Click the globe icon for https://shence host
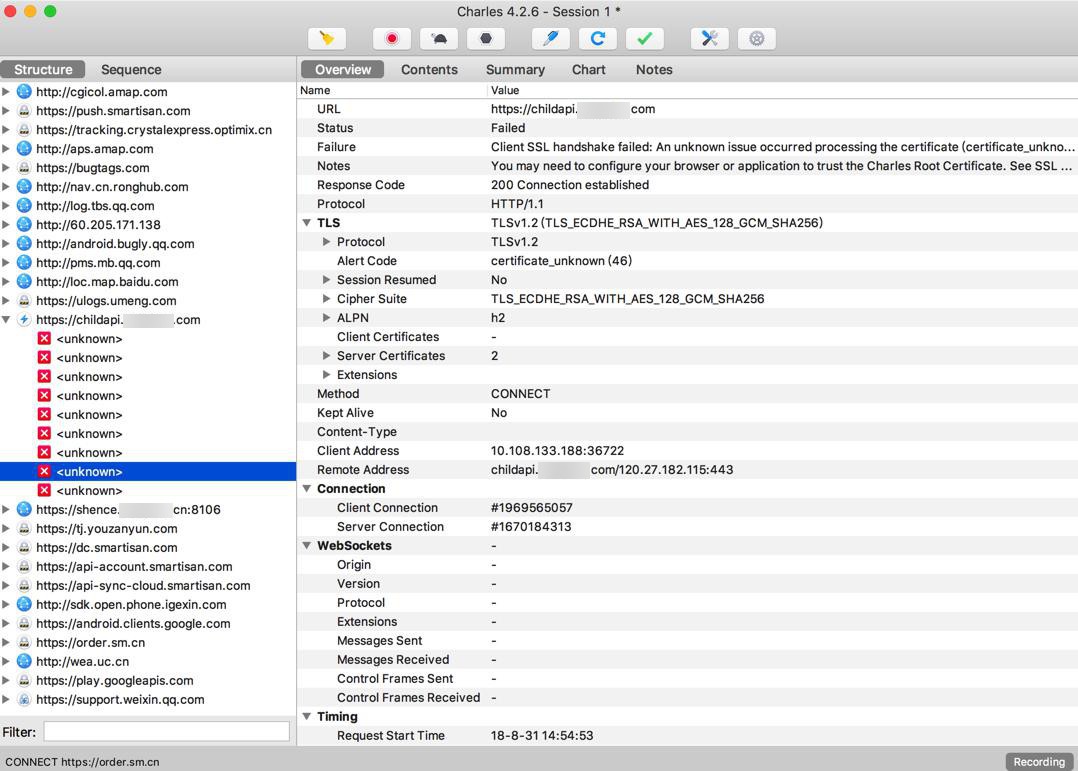This screenshot has width=1078, height=771. coord(24,510)
